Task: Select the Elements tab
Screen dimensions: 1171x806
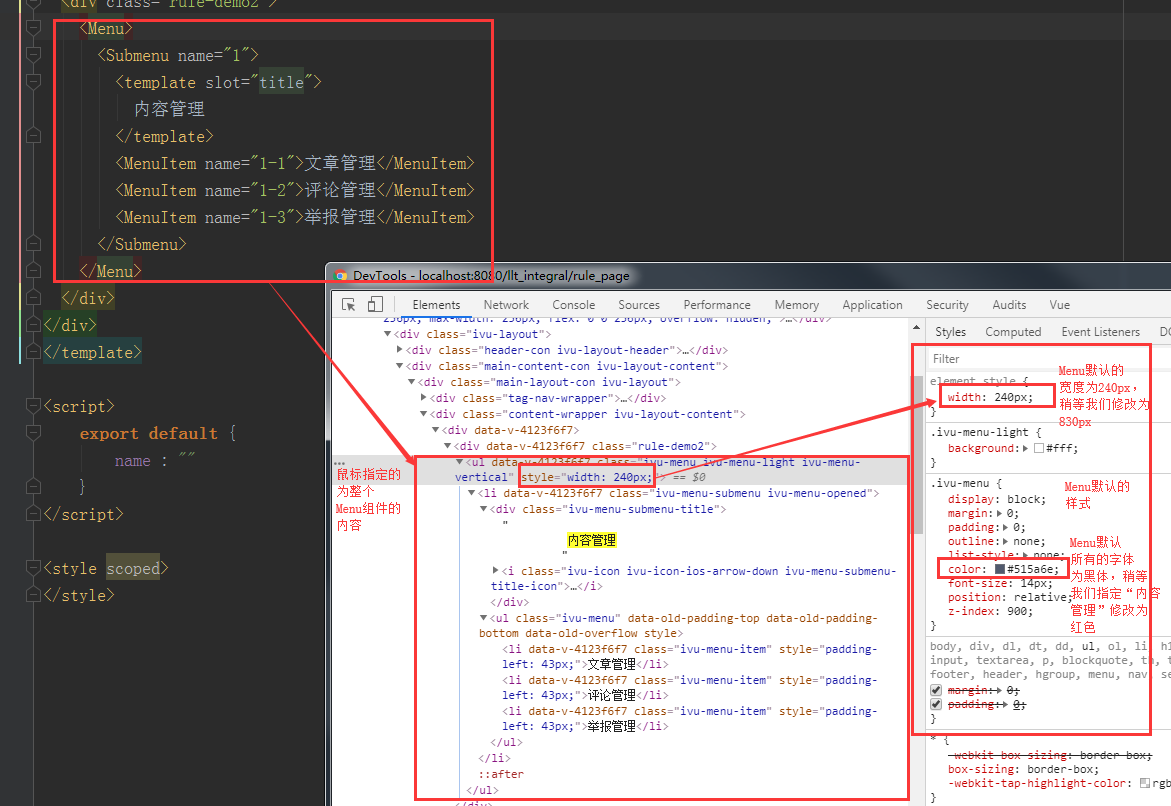Action: [x=436, y=305]
